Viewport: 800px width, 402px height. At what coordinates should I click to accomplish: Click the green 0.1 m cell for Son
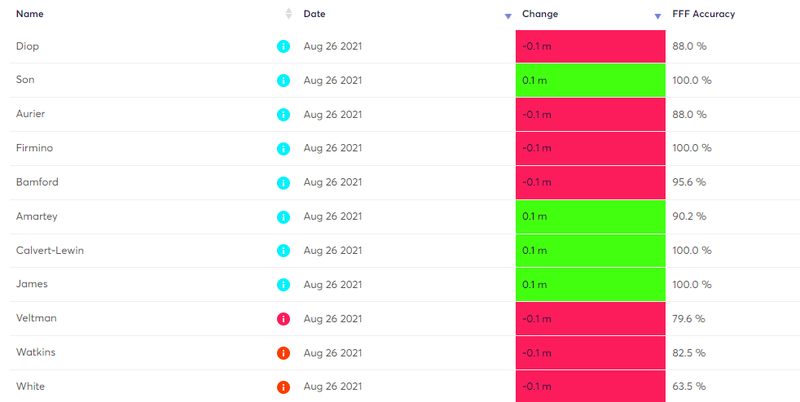tap(590, 81)
